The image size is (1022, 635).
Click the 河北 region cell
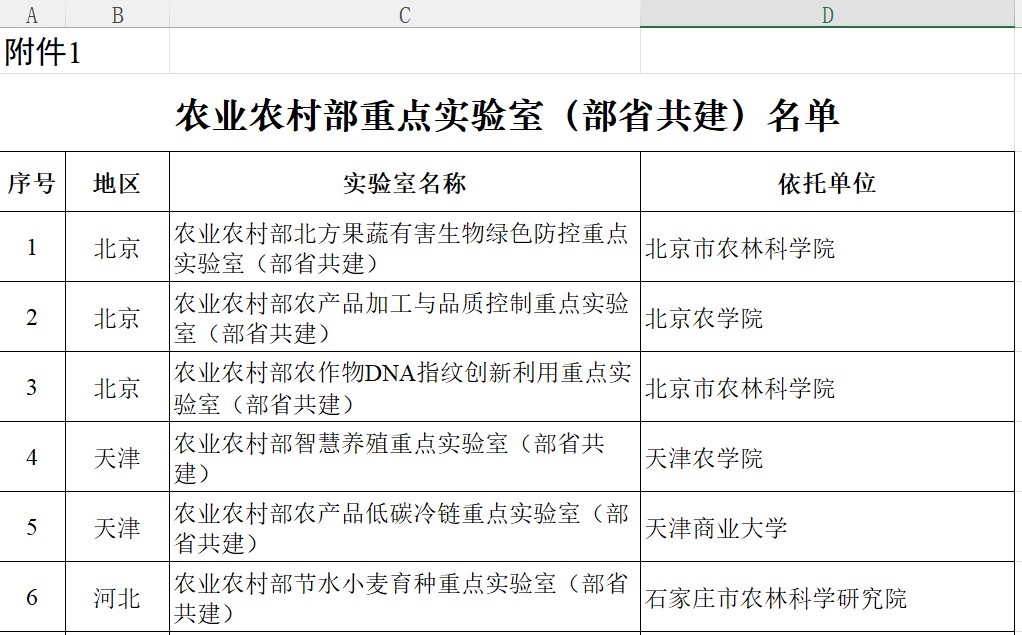point(117,598)
